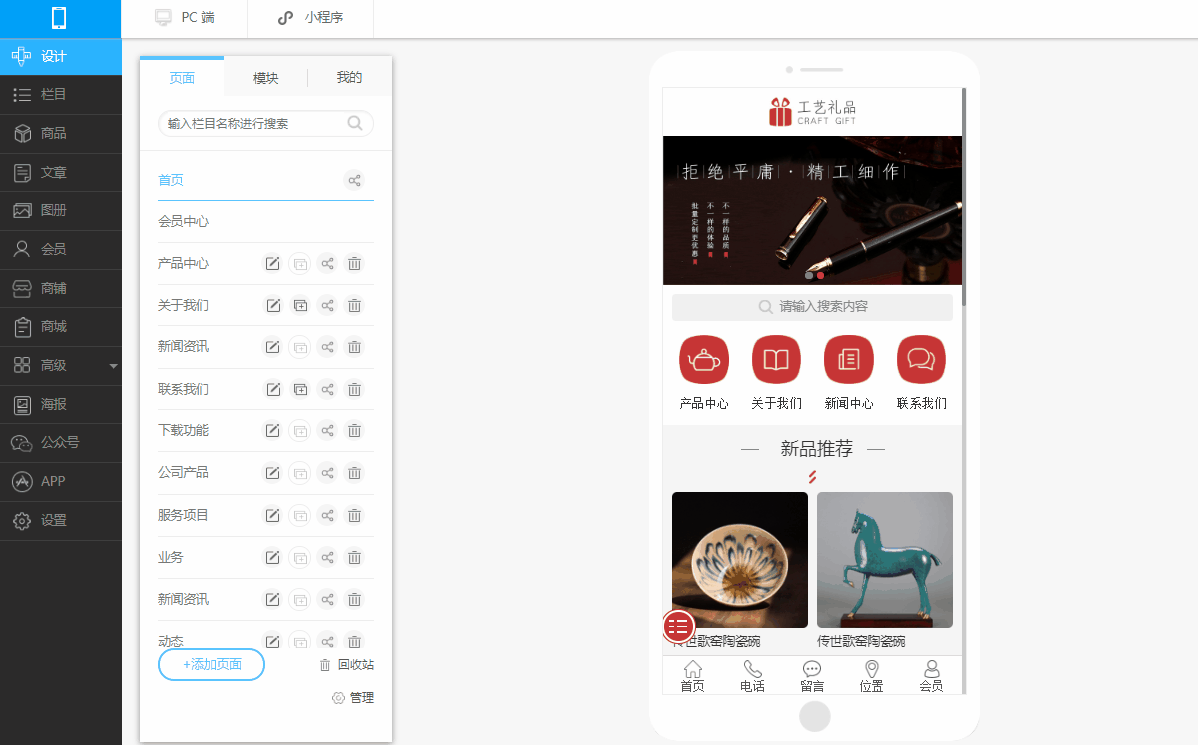
Task: Click the 请输入搜索内容 preview search box
Action: (812, 306)
